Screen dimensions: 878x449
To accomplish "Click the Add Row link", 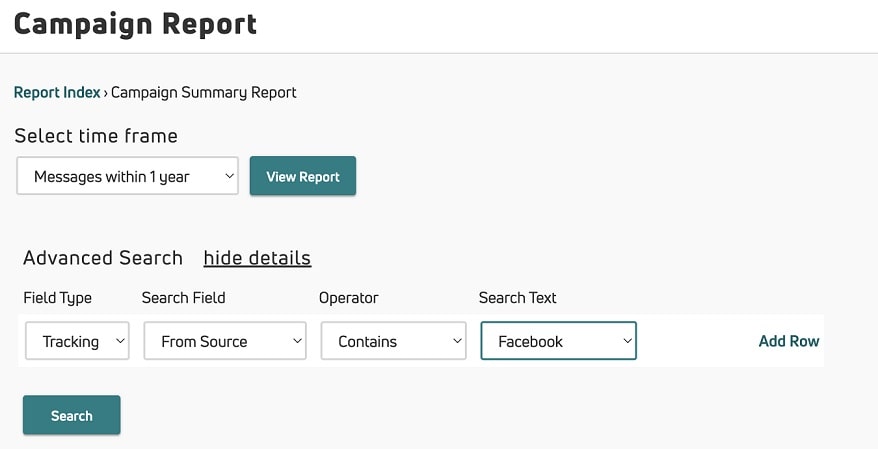I will (788, 341).
